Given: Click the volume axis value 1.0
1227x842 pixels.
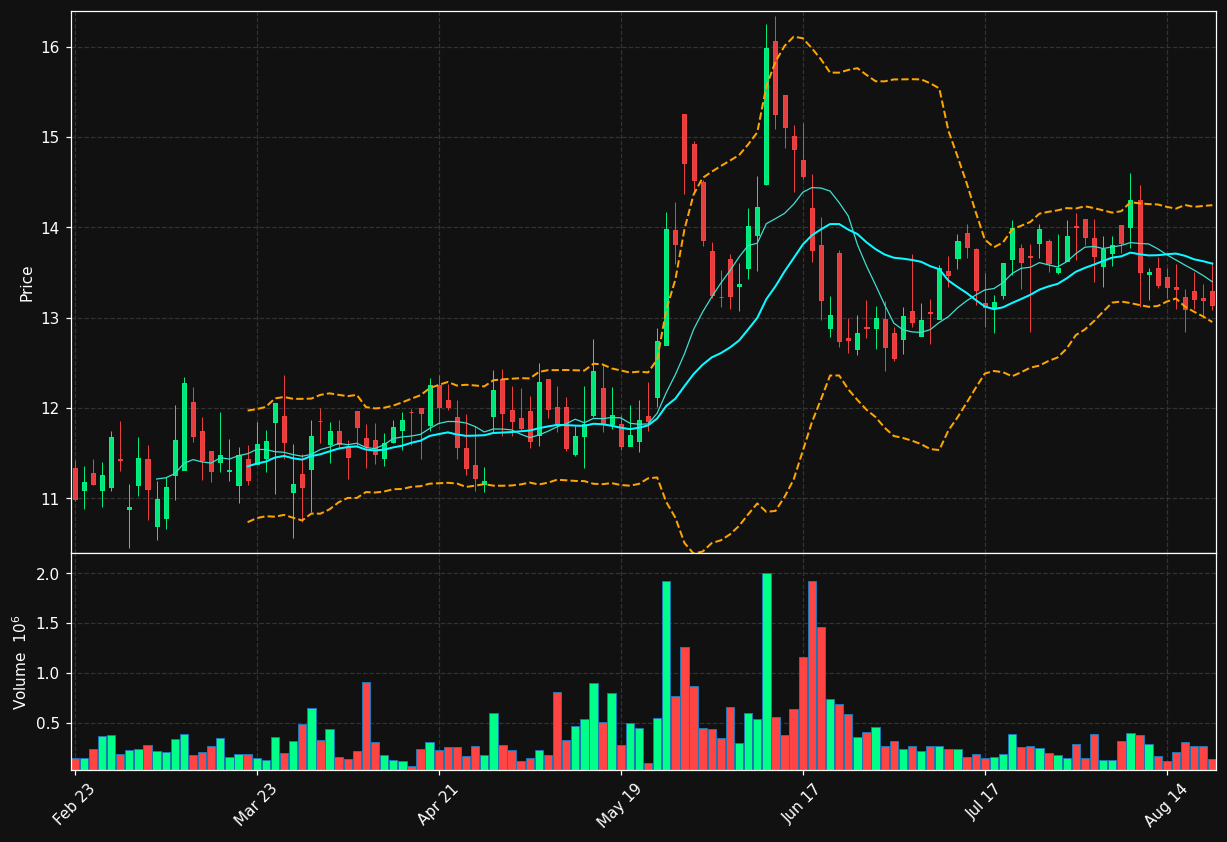Looking at the screenshot, I should point(49,674).
